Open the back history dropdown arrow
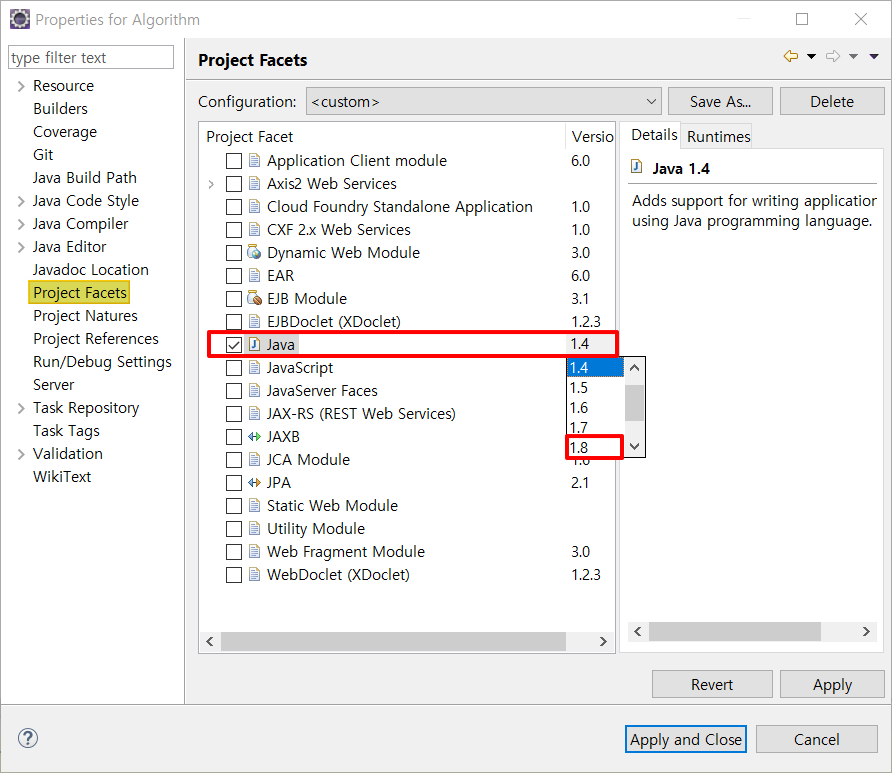Image resolution: width=892 pixels, height=773 pixels. tap(812, 56)
